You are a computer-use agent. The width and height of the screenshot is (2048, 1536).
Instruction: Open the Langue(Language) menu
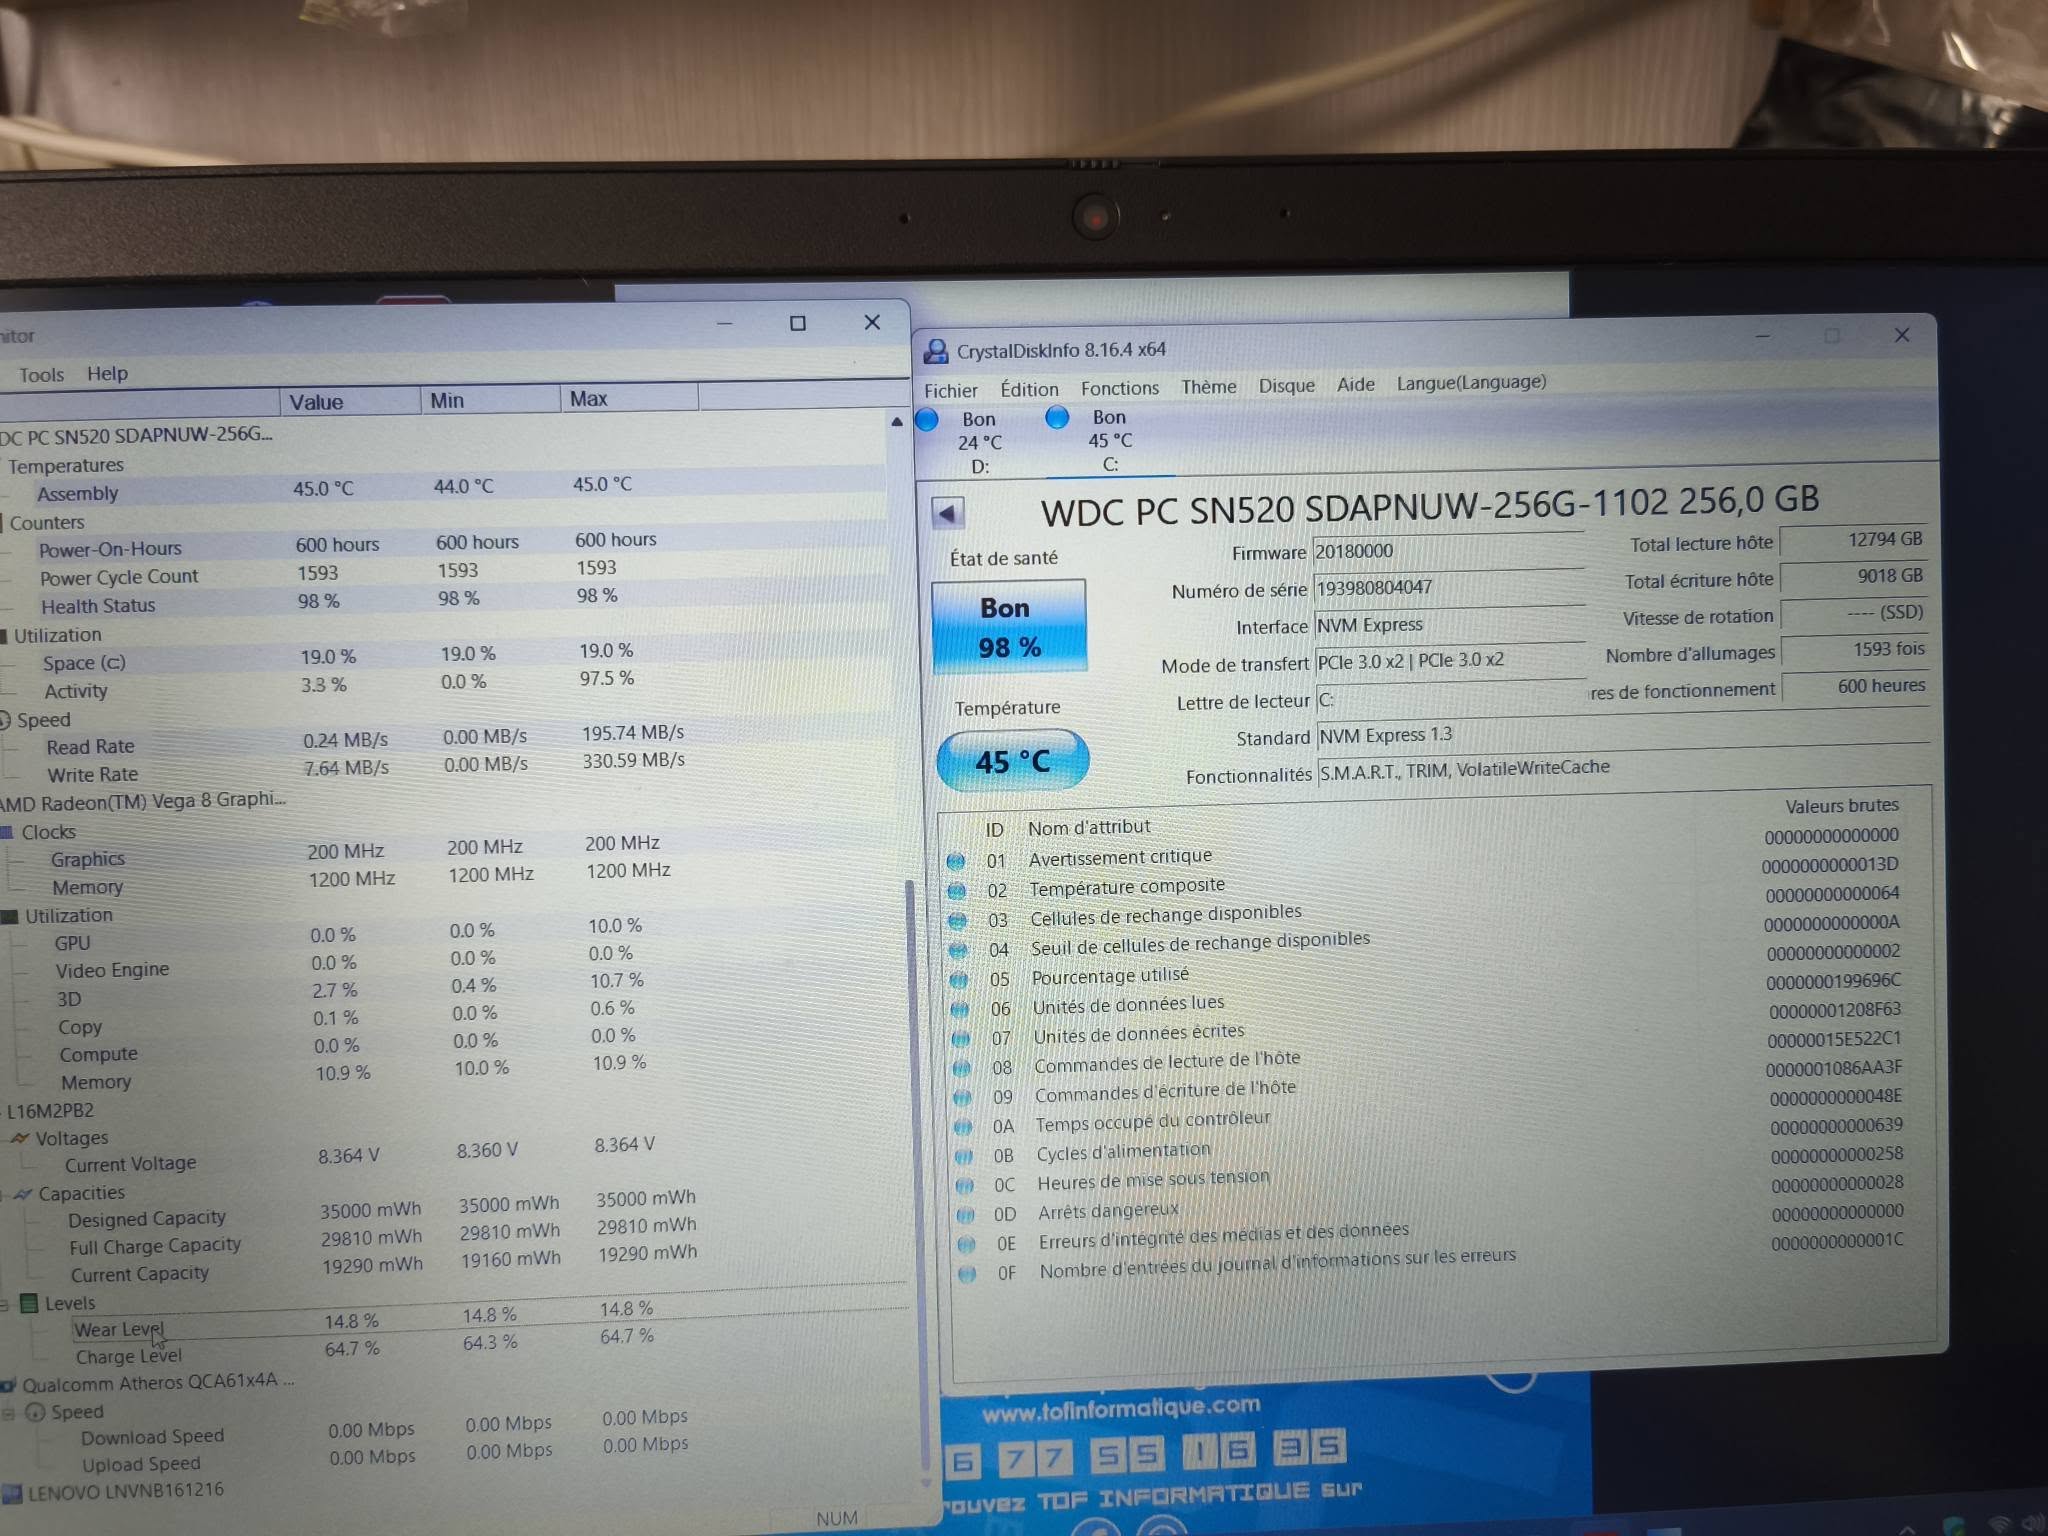tap(1471, 382)
